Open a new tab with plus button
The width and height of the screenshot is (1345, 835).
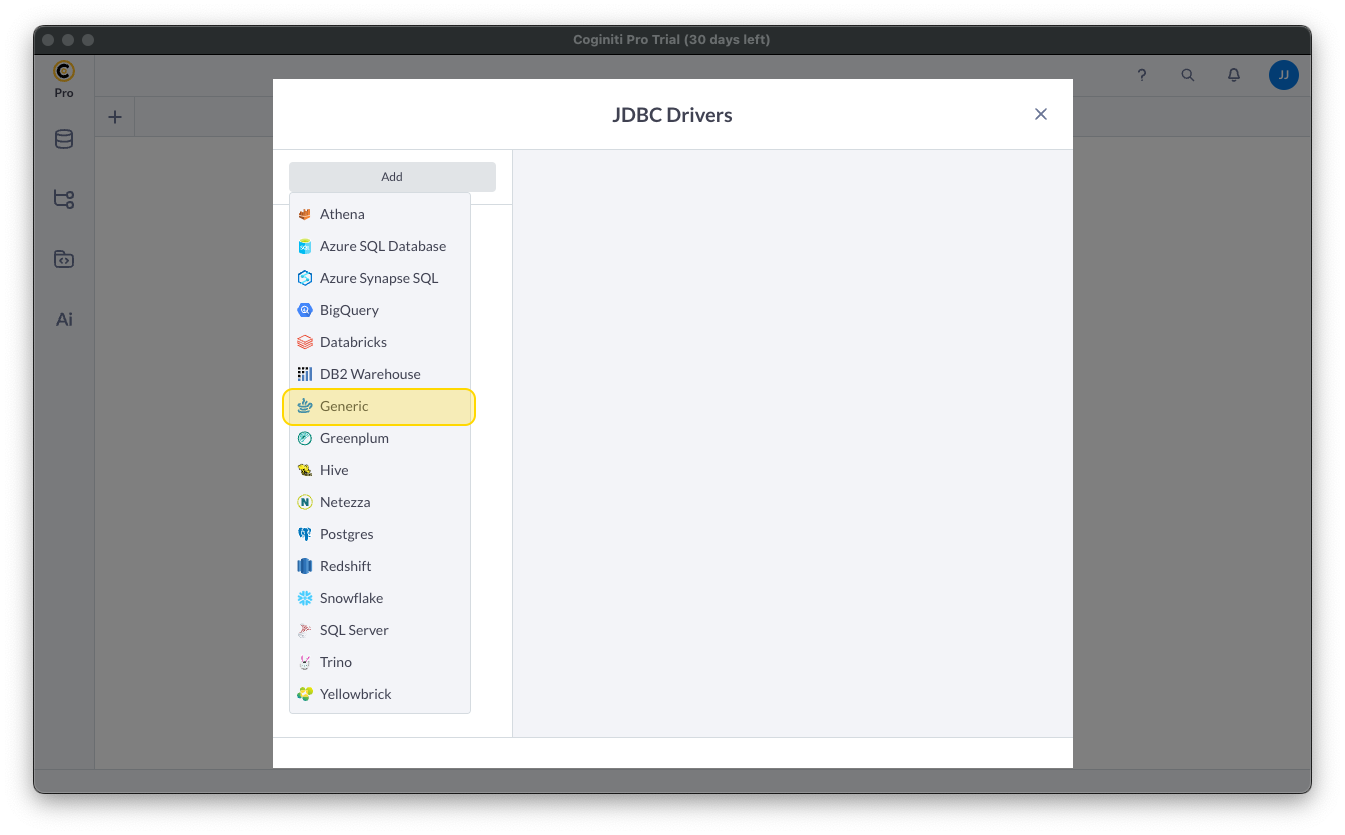pos(115,117)
